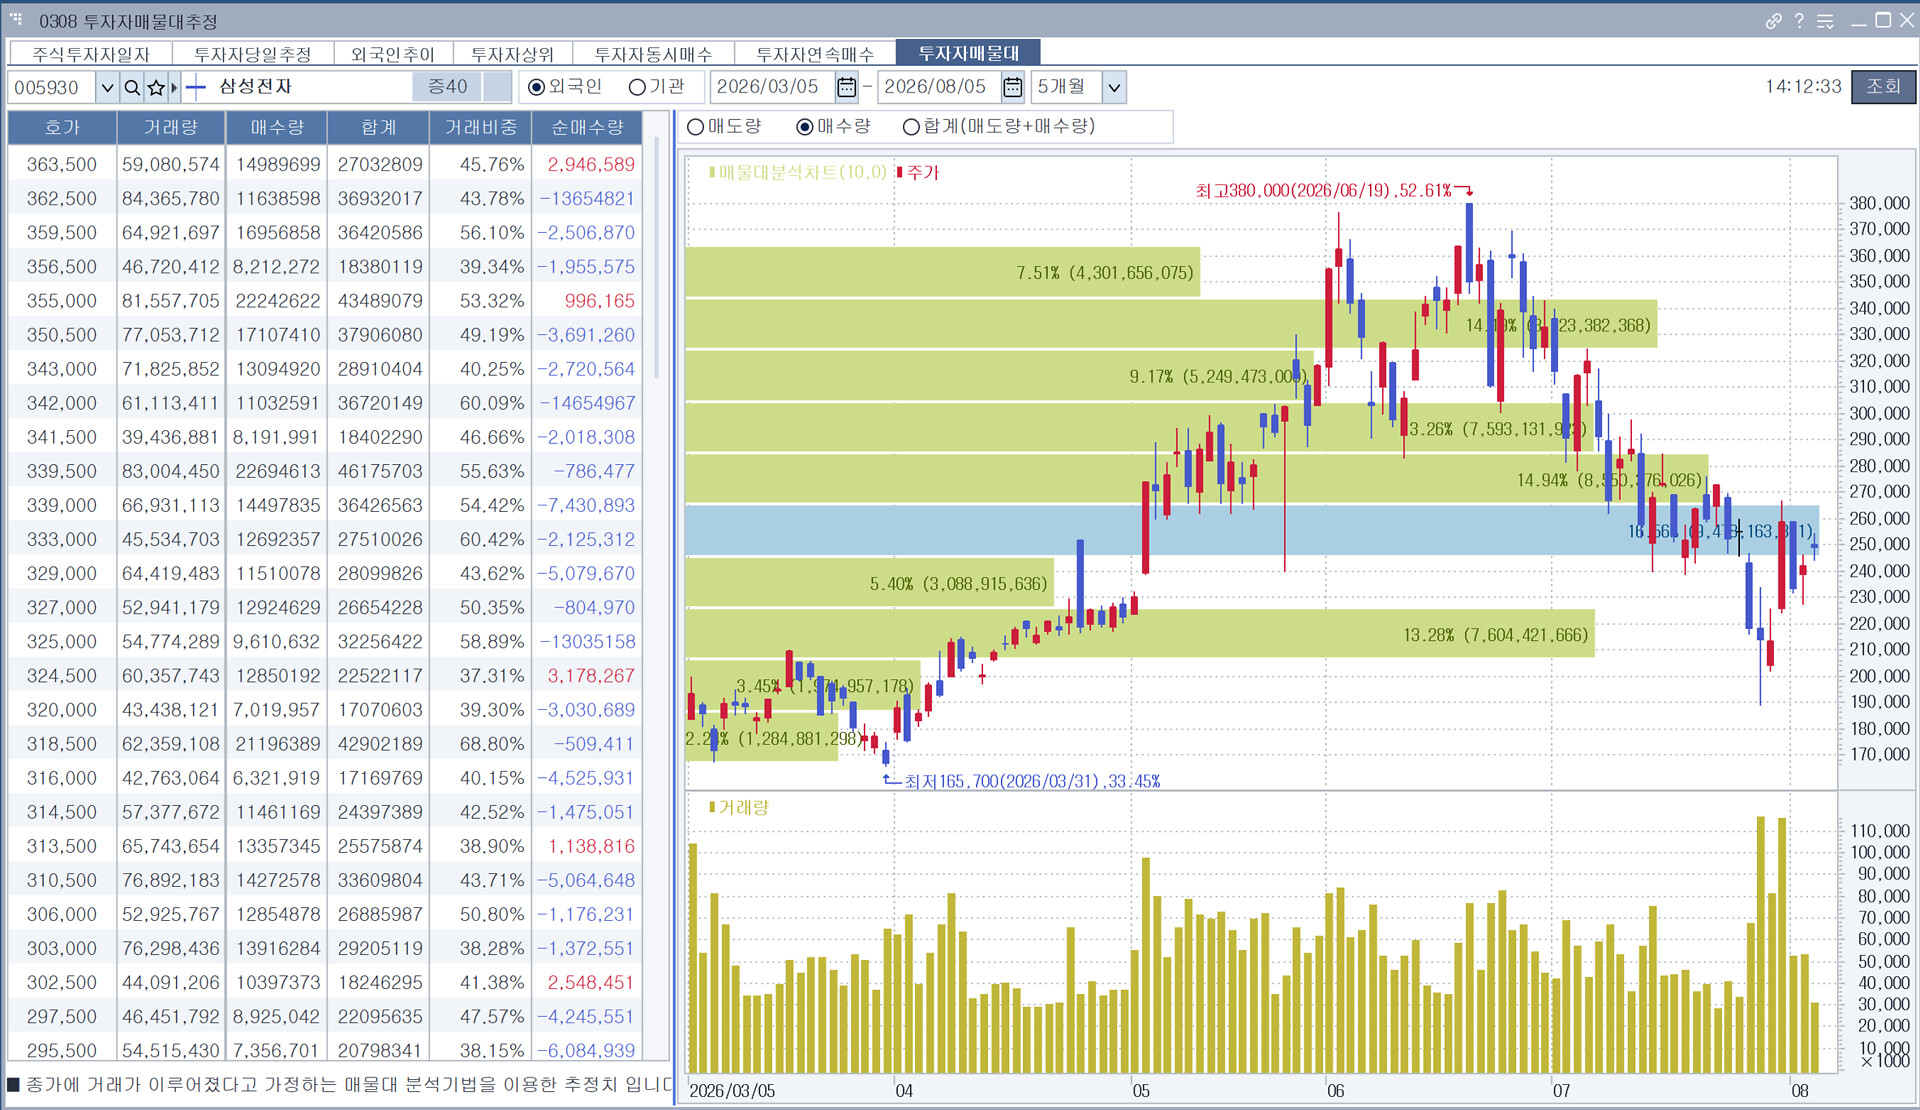The height and width of the screenshot is (1110, 1920).
Task: Expand the stock code 005930 dropdown
Action: tap(107, 87)
